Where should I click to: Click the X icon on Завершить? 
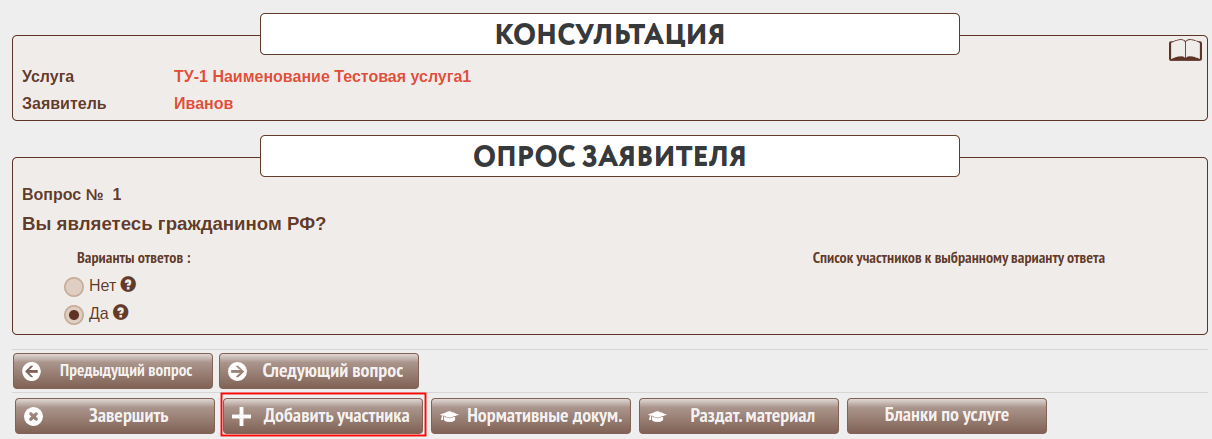tap(32, 416)
